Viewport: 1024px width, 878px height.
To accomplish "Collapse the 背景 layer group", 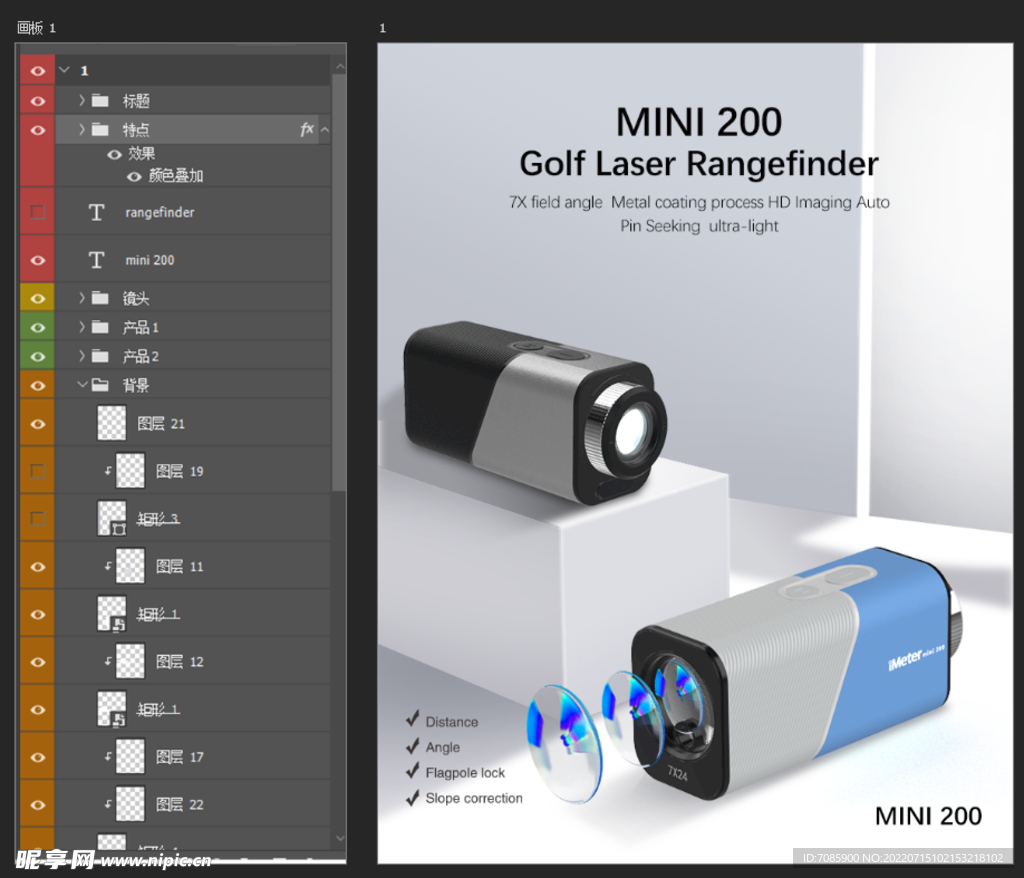I will 82,385.
